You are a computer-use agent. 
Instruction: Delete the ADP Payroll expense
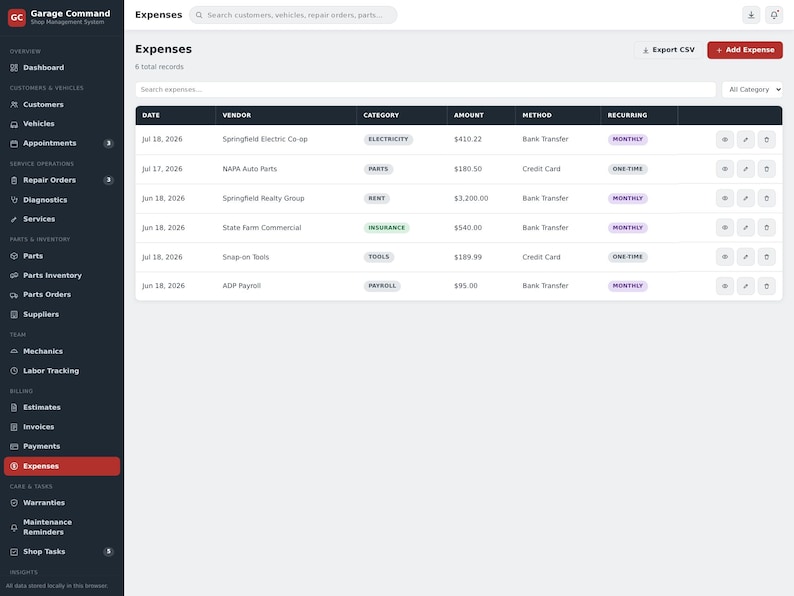pos(766,286)
